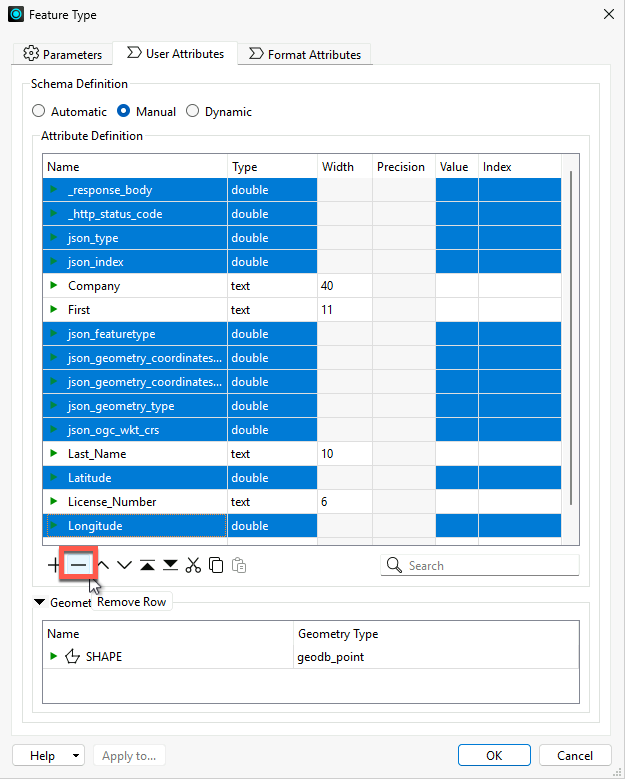Select the json_featuretype attribute row
625x779 pixels.
[302, 333]
